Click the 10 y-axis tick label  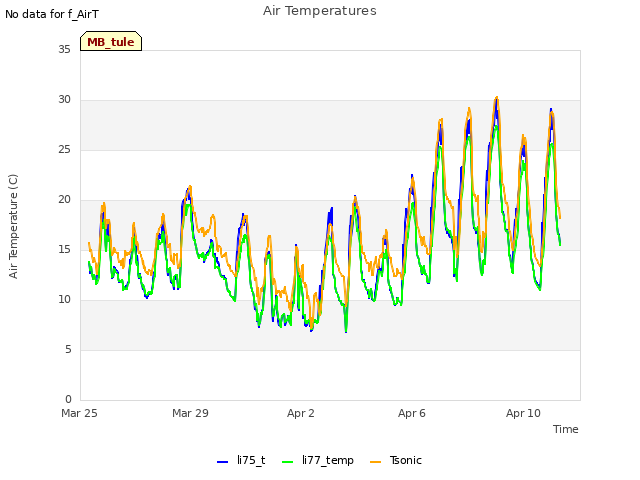pos(64,300)
